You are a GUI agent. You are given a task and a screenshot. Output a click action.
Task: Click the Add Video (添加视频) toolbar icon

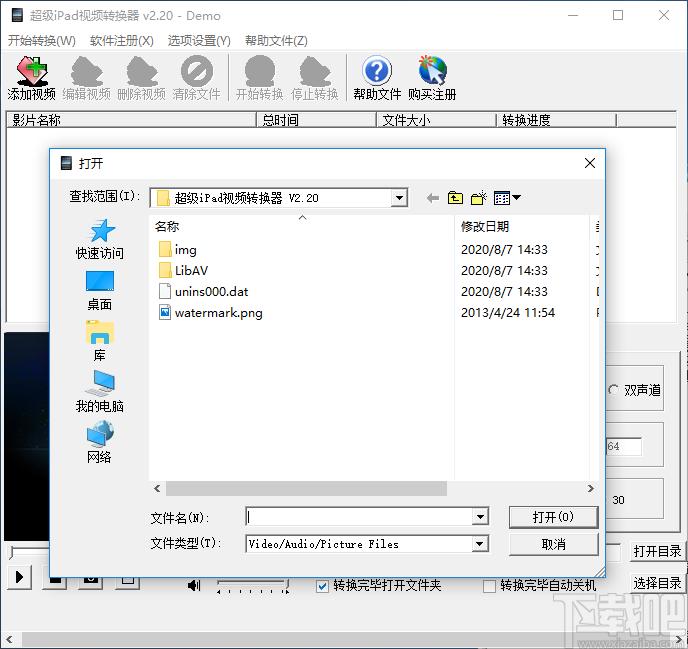pyautogui.click(x=32, y=78)
